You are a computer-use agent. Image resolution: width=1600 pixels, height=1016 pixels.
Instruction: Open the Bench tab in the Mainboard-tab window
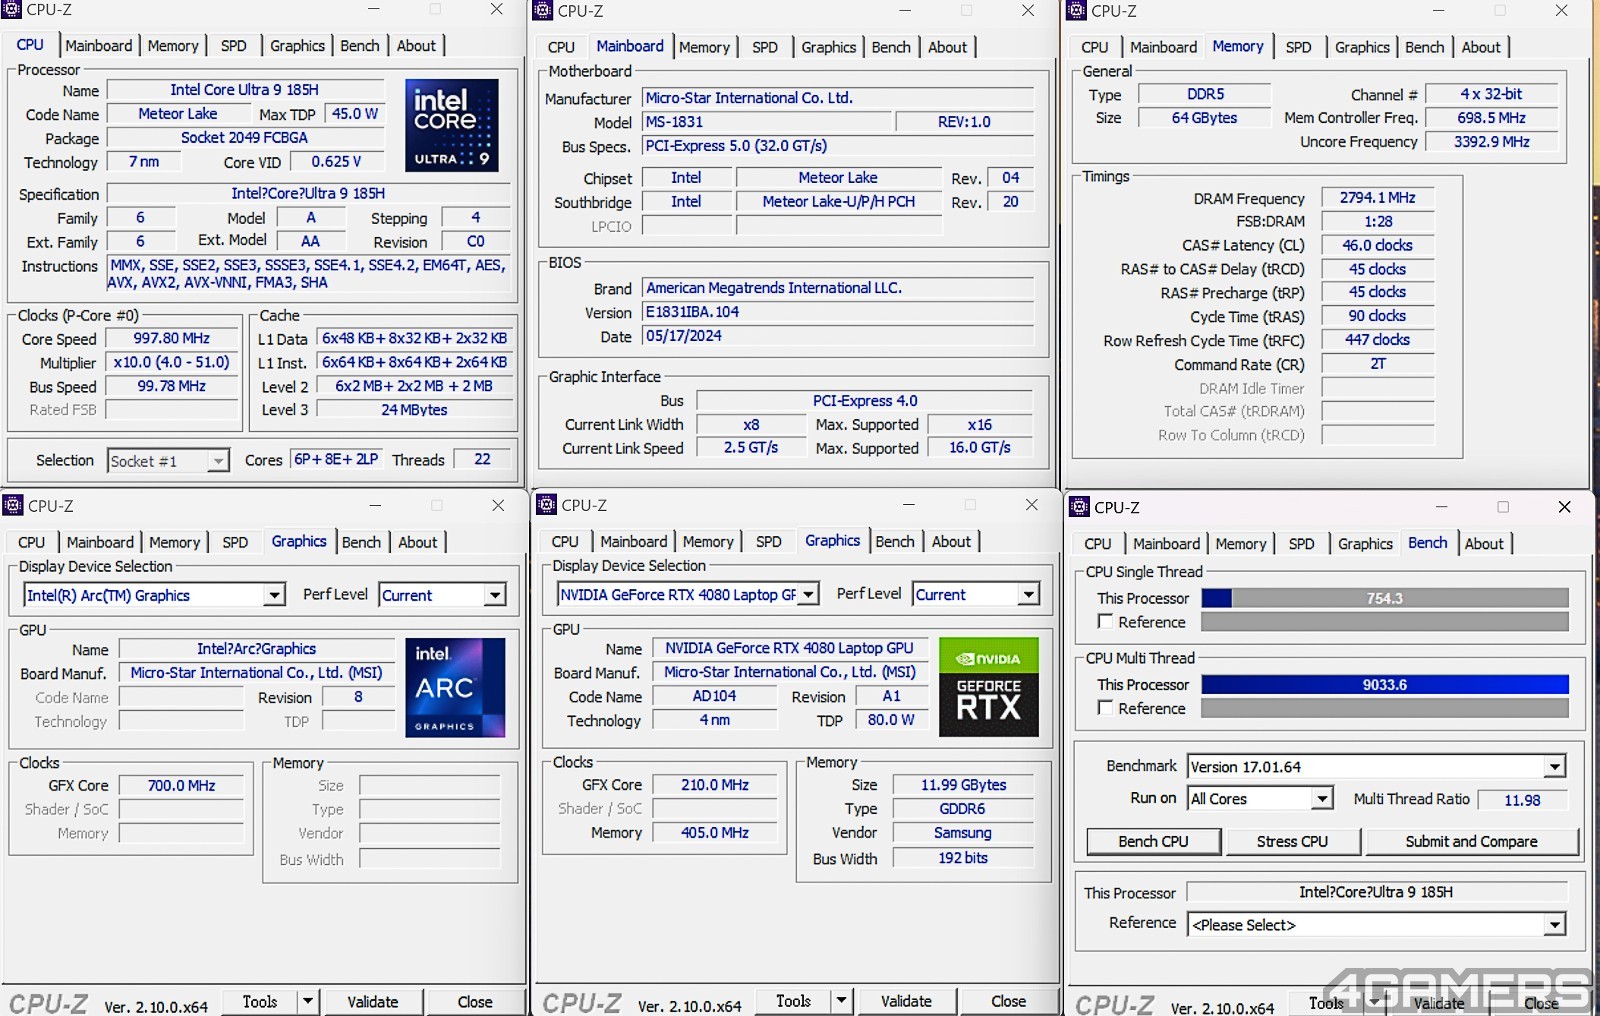(x=891, y=47)
